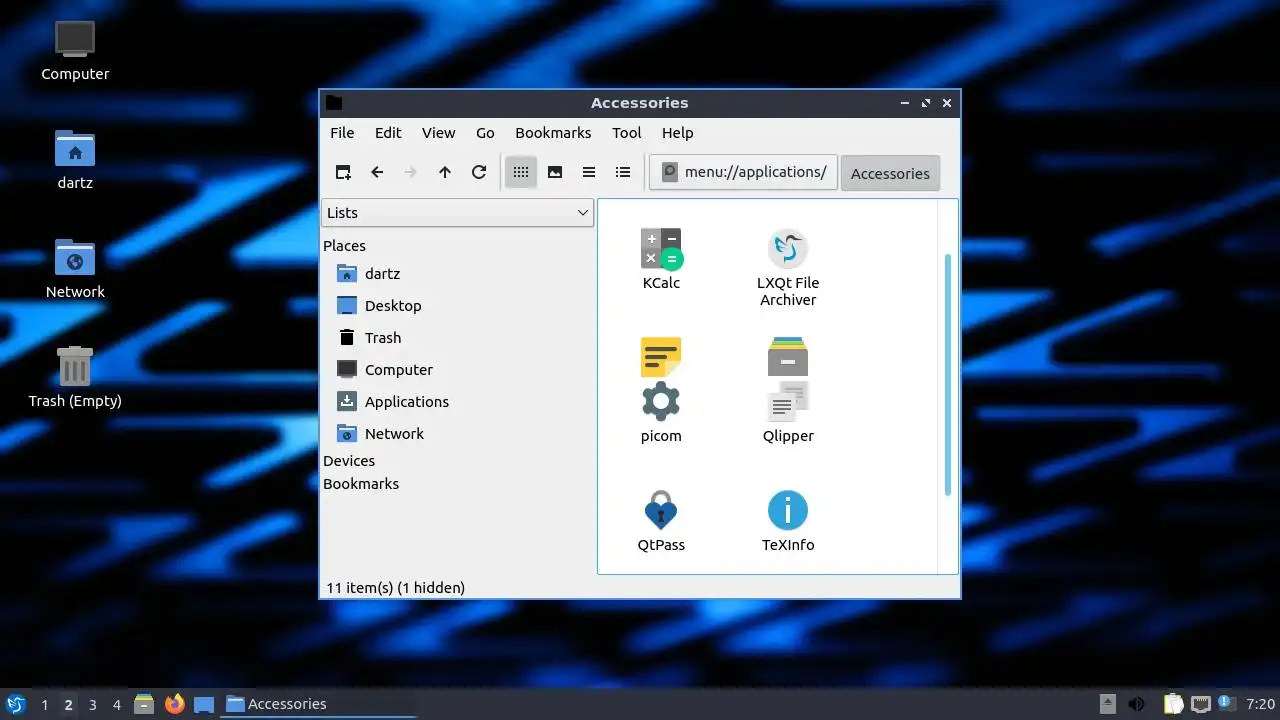
Task: Open the volume control tray icon
Action: [x=1137, y=704]
